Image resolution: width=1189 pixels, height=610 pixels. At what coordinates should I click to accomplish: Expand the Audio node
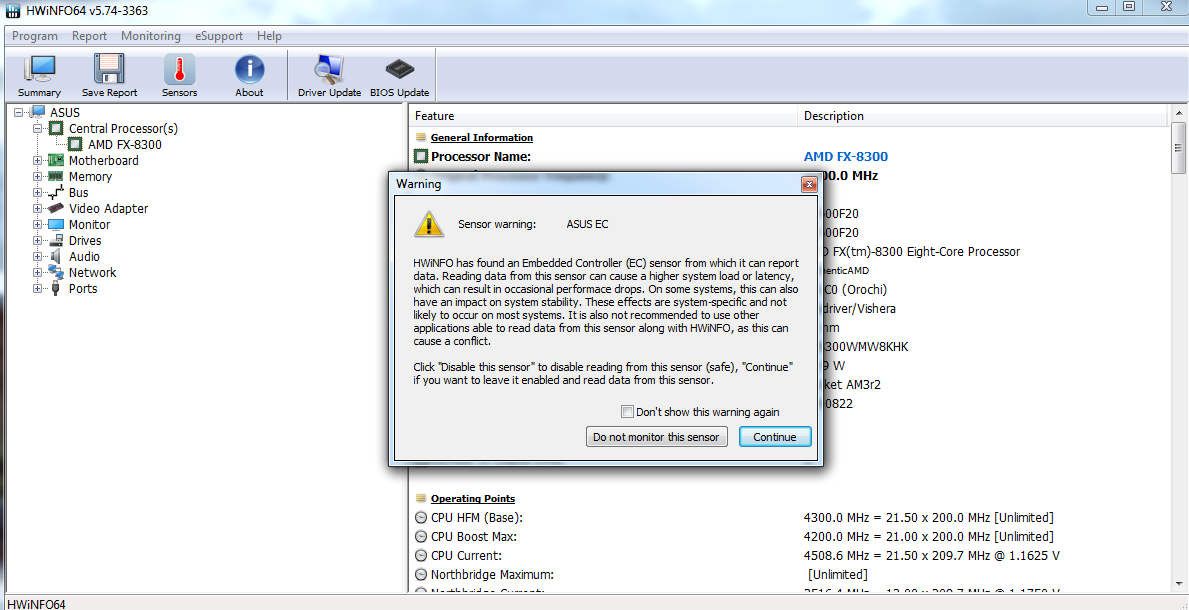37,256
